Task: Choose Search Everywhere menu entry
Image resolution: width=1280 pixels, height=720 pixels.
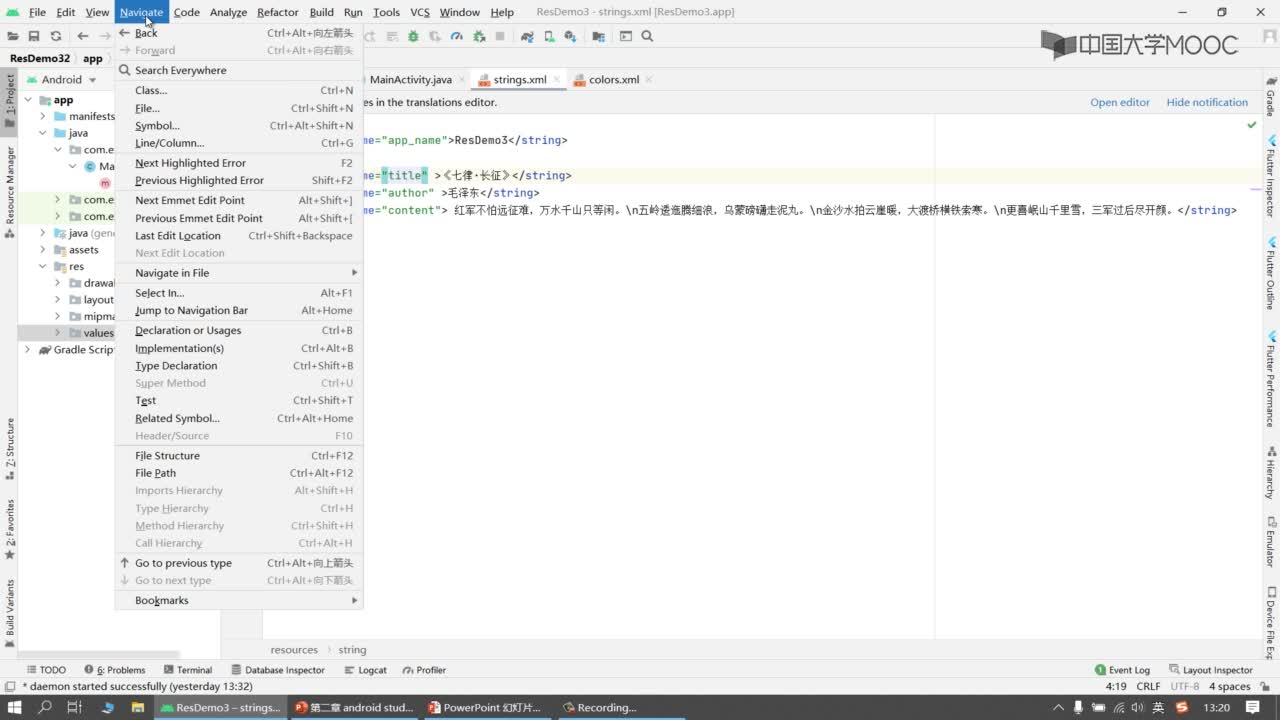Action: pos(239,70)
